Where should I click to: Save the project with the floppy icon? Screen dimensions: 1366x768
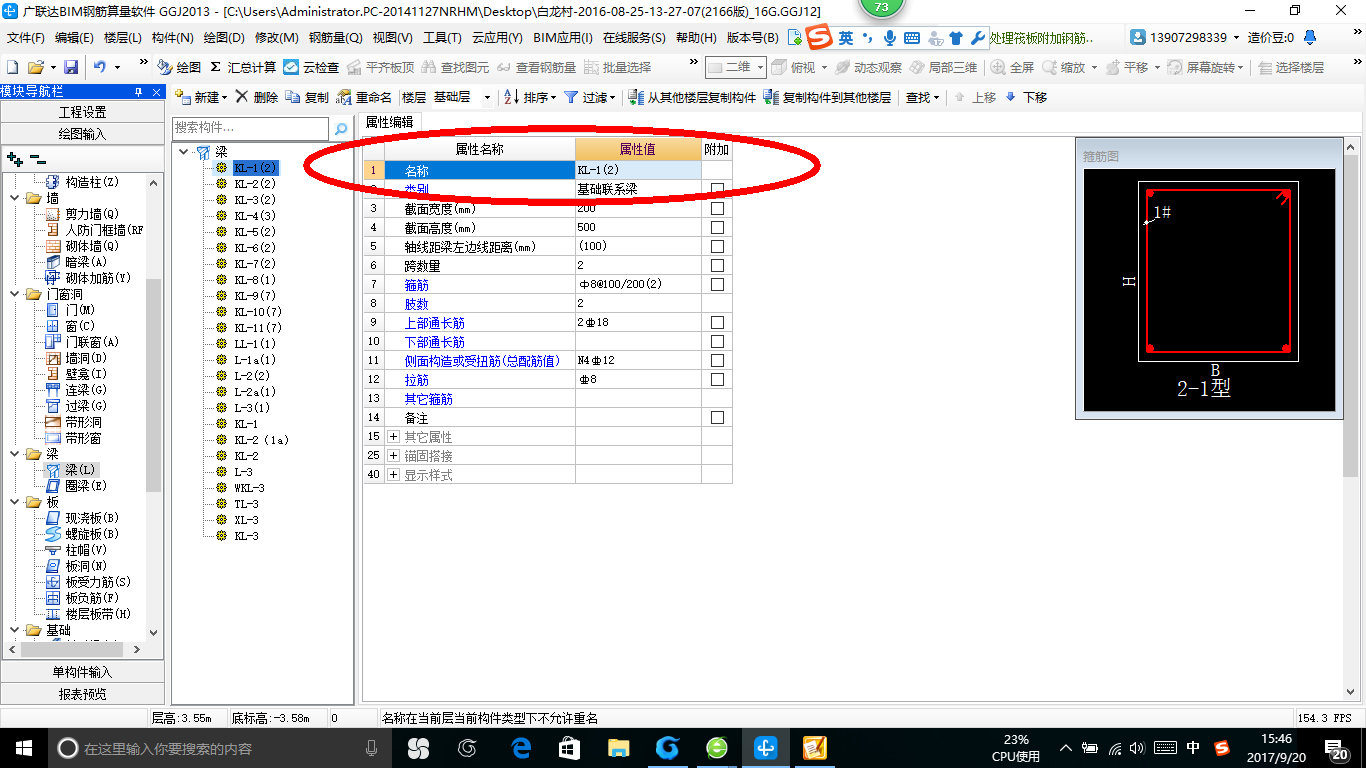tap(71, 67)
